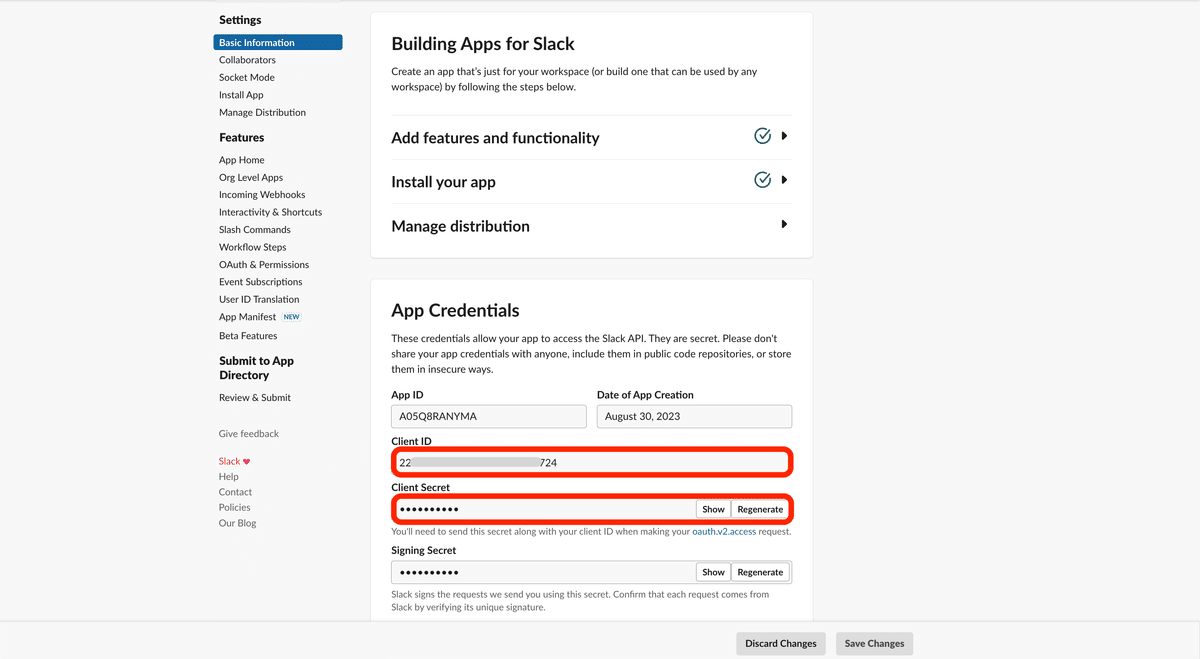Image resolution: width=1200 pixels, height=659 pixels.
Task: Open Slash Commands page
Action: [255, 229]
